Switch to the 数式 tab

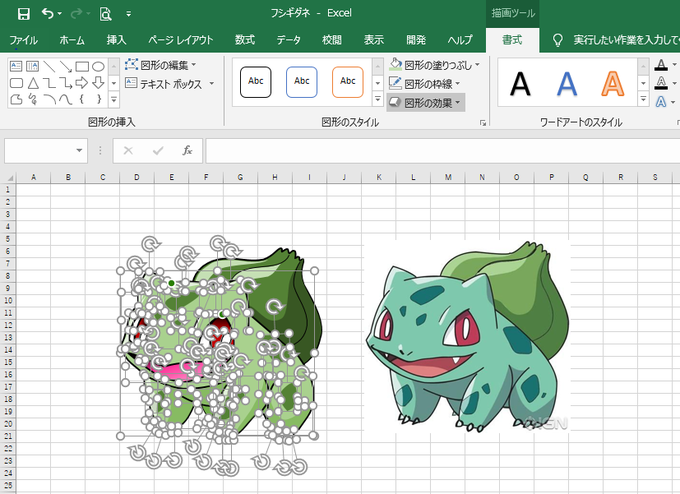tap(245, 40)
